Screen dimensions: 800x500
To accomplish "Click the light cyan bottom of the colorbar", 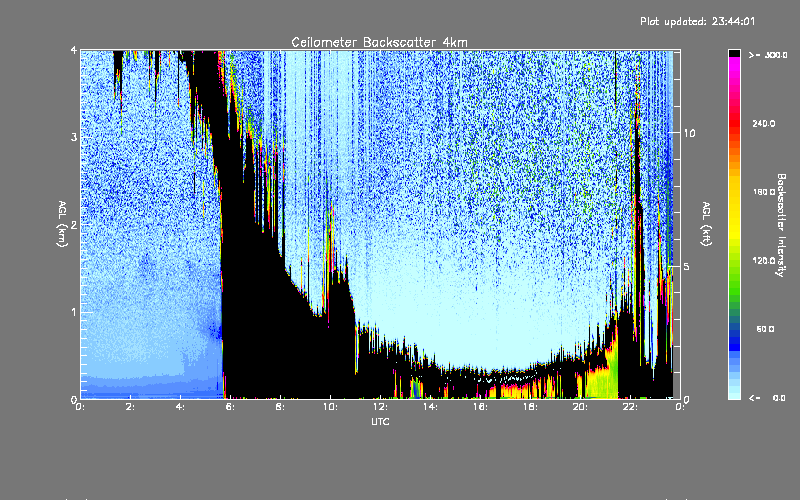I will click(x=734, y=393).
